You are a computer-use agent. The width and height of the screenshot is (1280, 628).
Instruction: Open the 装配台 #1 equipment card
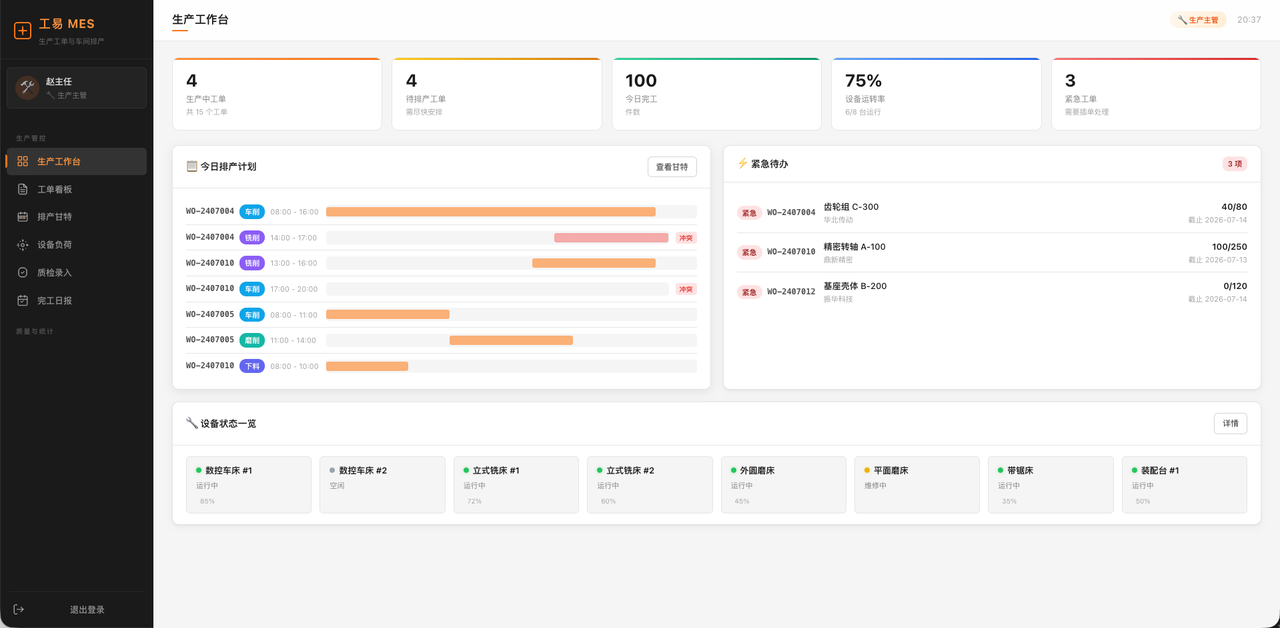(1184, 485)
